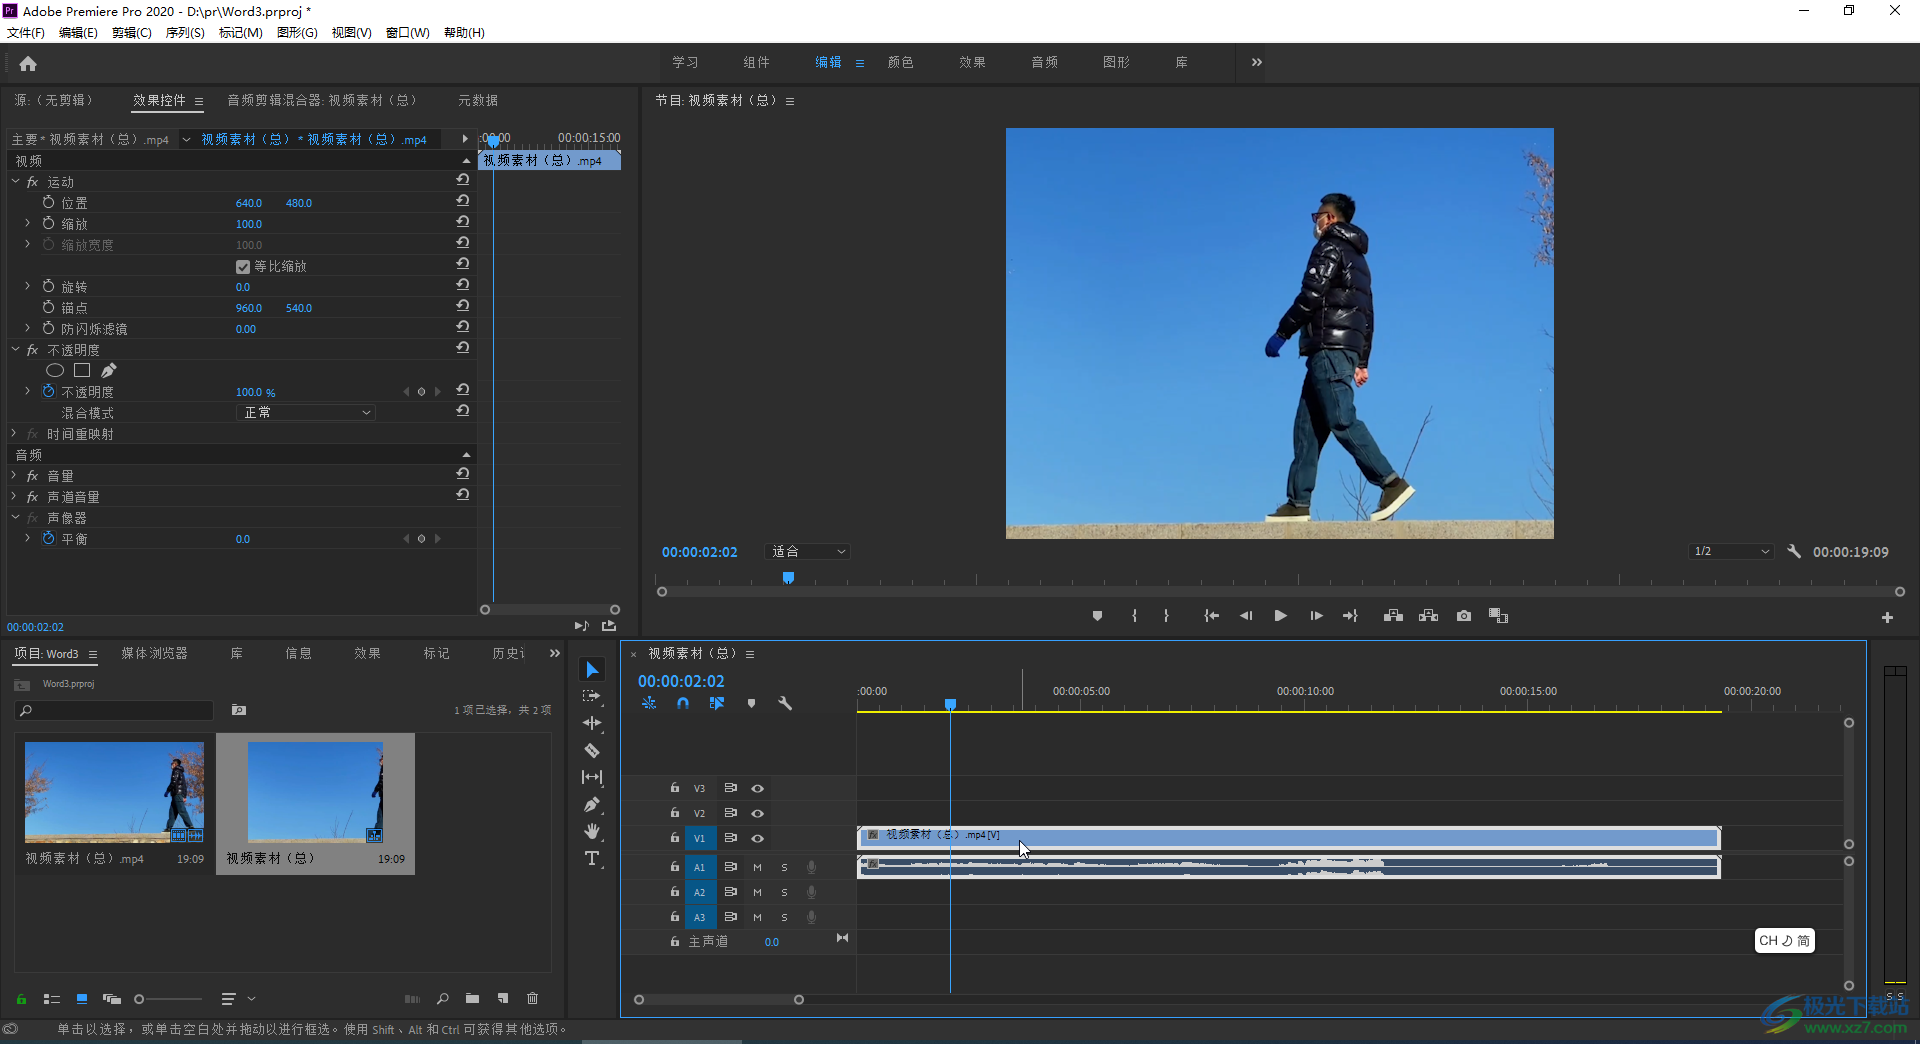The height and width of the screenshot is (1044, 1920).
Task: Open Media Browser tab
Action: (x=154, y=653)
